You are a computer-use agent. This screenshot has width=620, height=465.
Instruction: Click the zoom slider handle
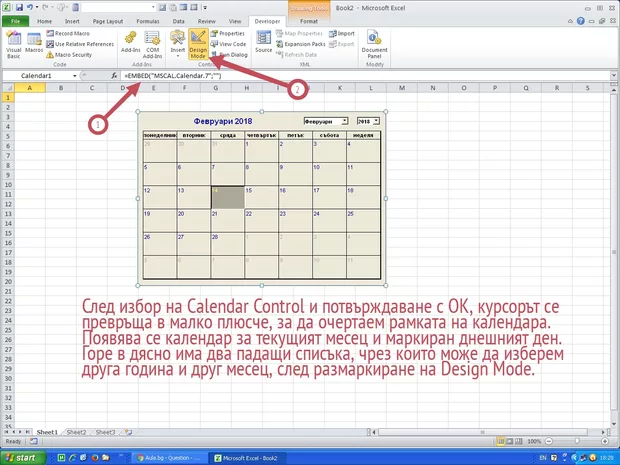[577, 441]
